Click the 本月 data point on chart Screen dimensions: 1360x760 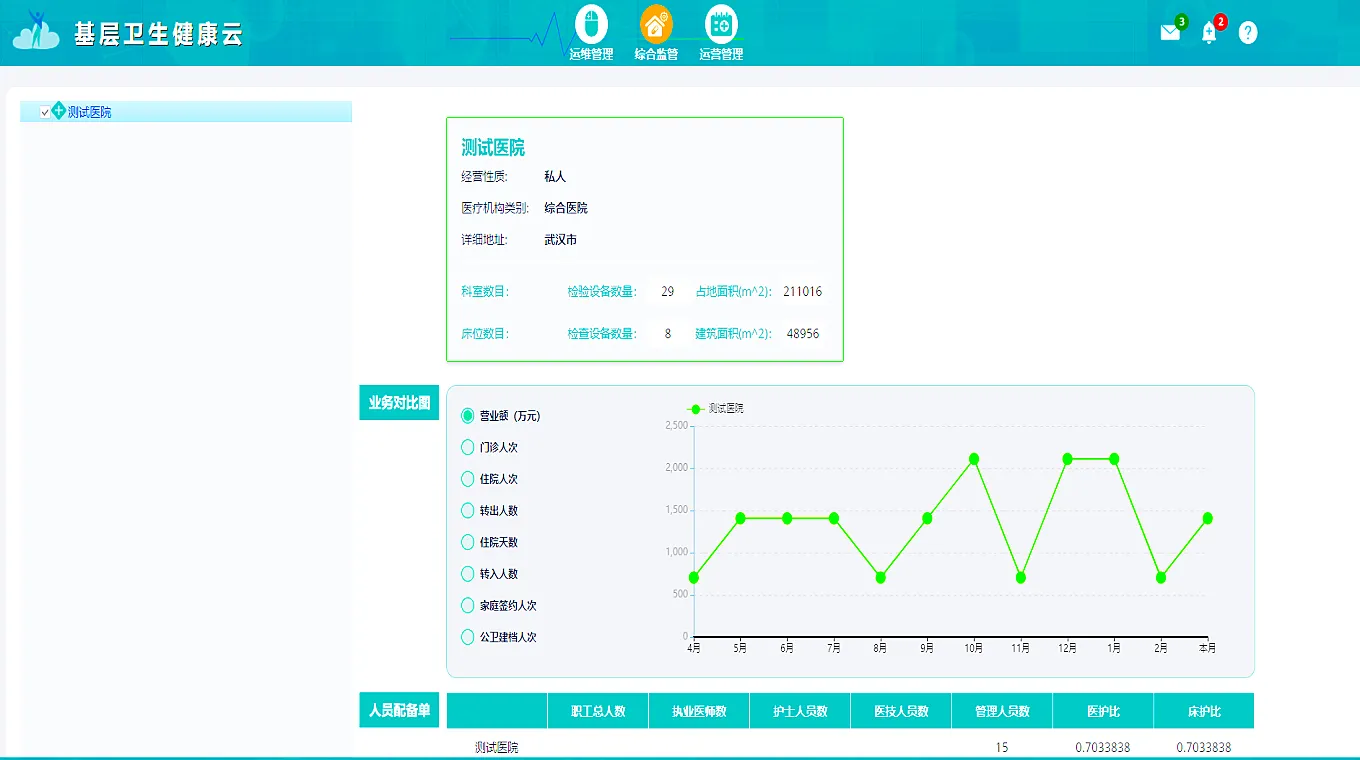[1208, 518]
